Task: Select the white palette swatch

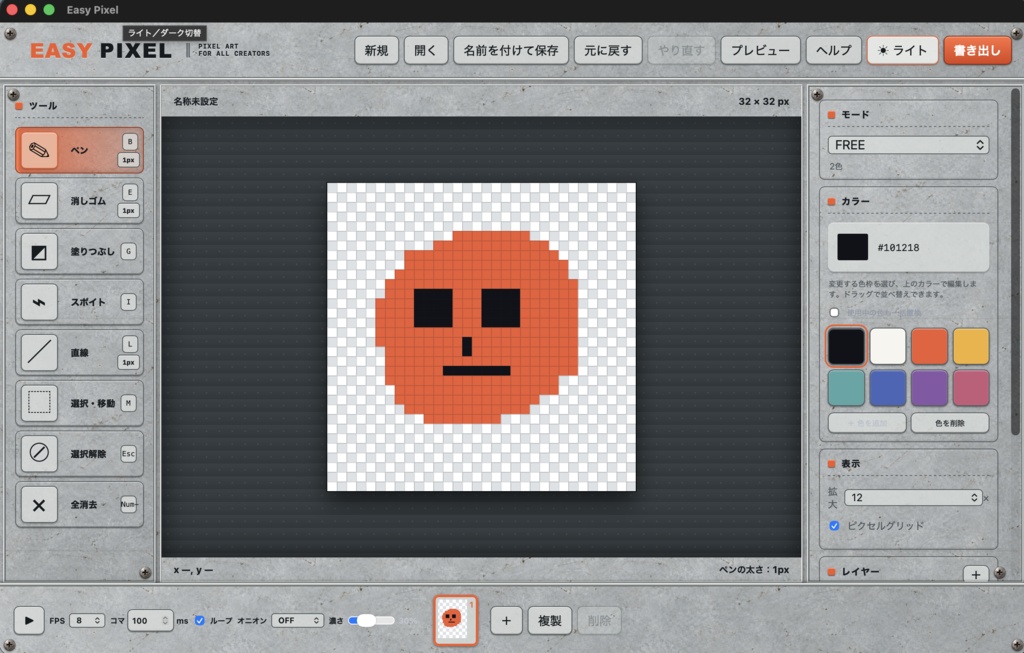Action: pos(888,346)
